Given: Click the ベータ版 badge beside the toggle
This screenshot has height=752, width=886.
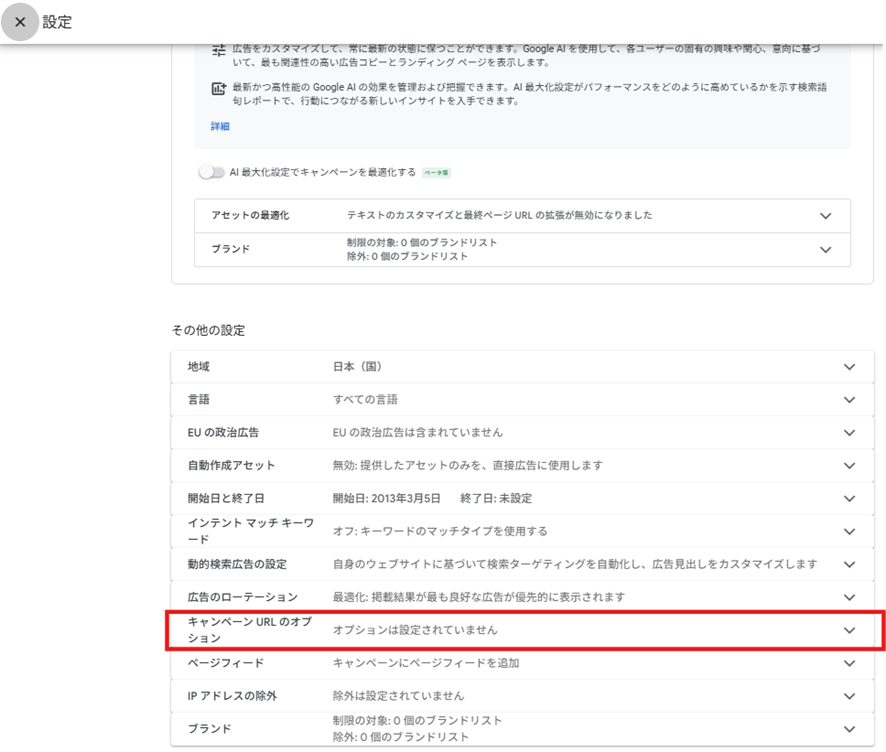Looking at the screenshot, I should click(436, 173).
